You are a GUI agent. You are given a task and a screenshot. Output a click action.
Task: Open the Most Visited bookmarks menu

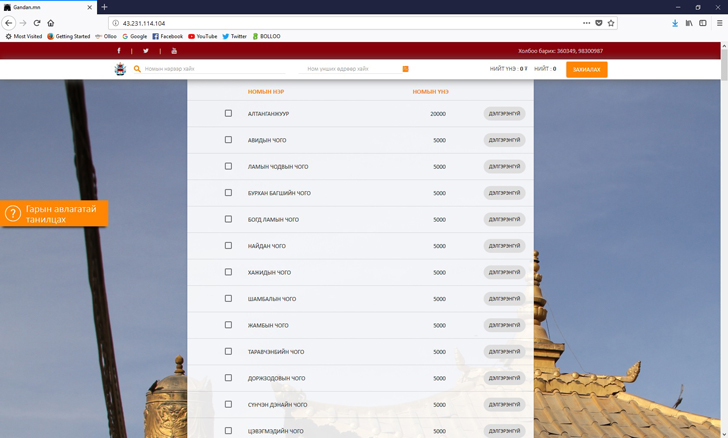point(24,36)
